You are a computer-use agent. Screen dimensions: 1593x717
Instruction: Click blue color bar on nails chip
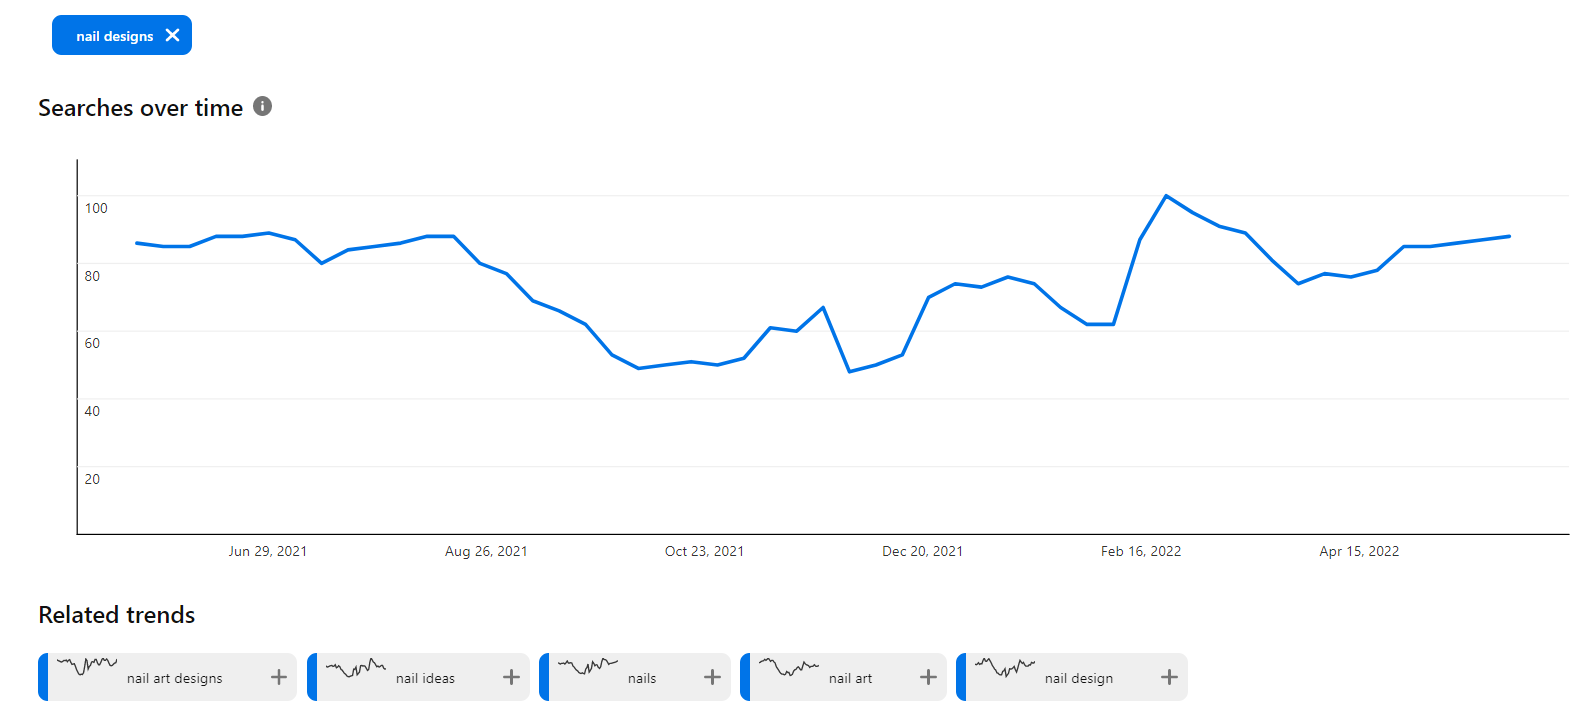point(544,677)
